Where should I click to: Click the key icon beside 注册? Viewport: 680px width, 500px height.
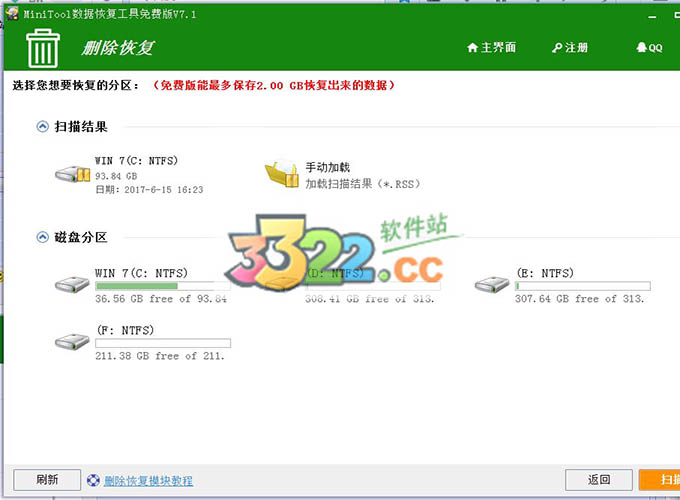pyautogui.click(x=557, y=48)
